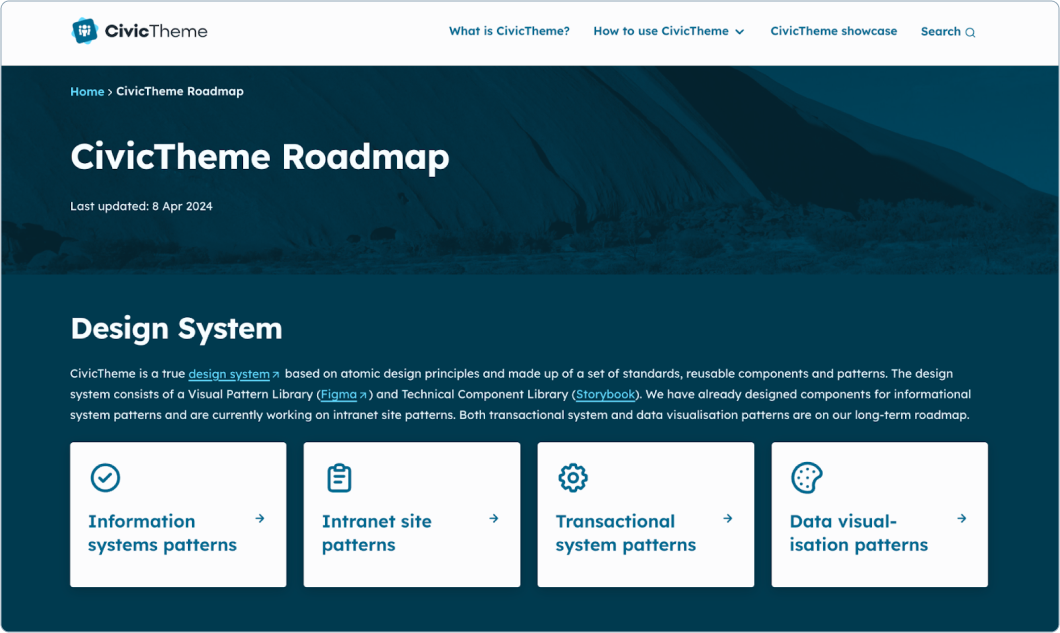Expand the How to use CivicTheme dropdown
The height and width of the screenshot is (633, 1060).
click(x=661, y=31)
